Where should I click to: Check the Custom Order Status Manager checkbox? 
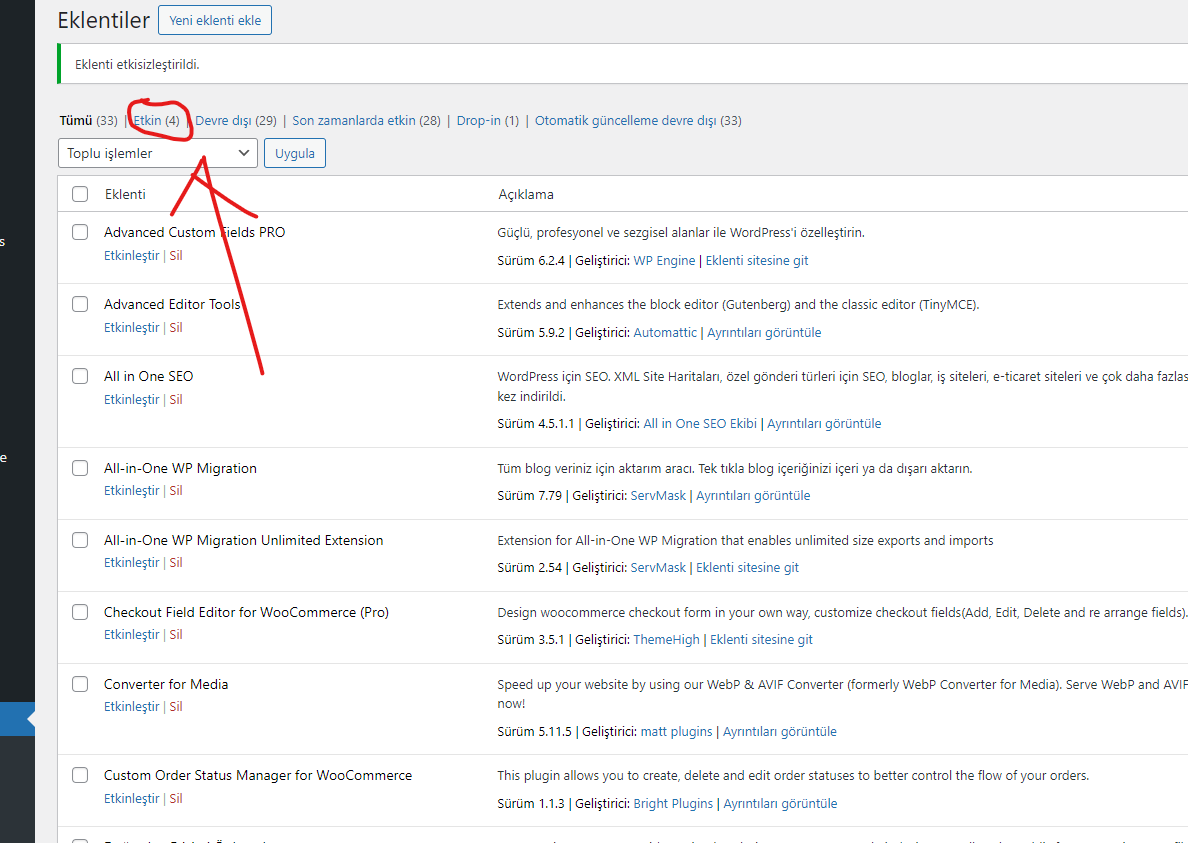tap(80, 775)
